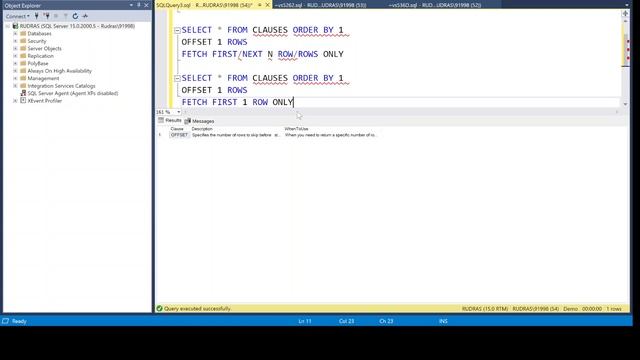Click the Ready status icon in status bar
The image size is (640, 360).
5,321
